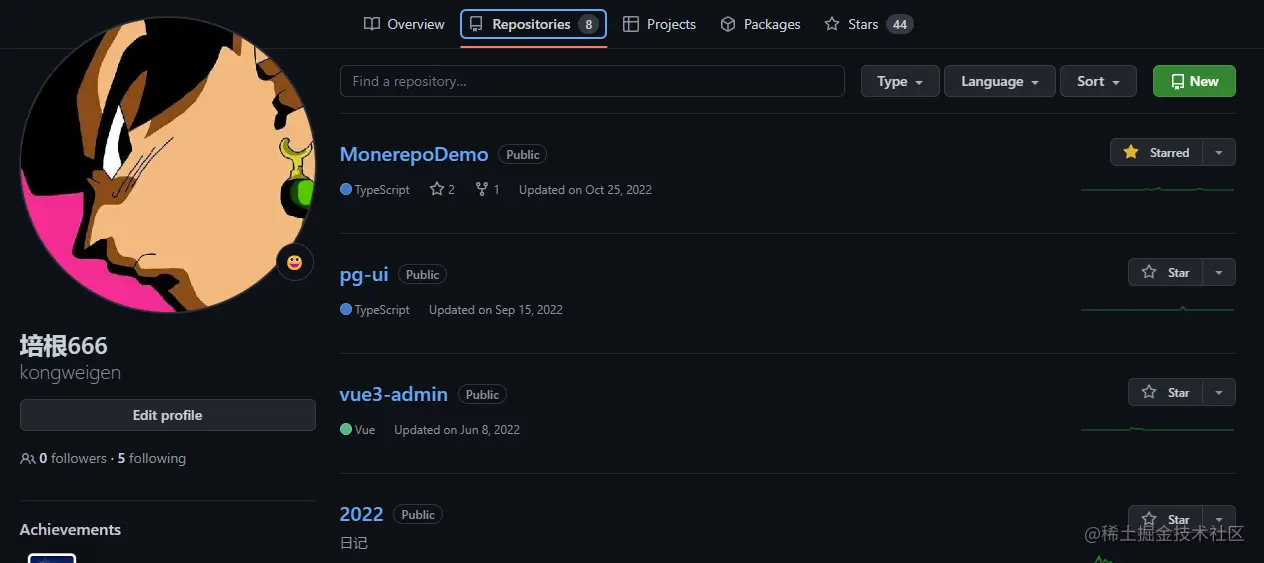
Task: Open star list dropdown for pg-ui
Action: pos(1219,272)
